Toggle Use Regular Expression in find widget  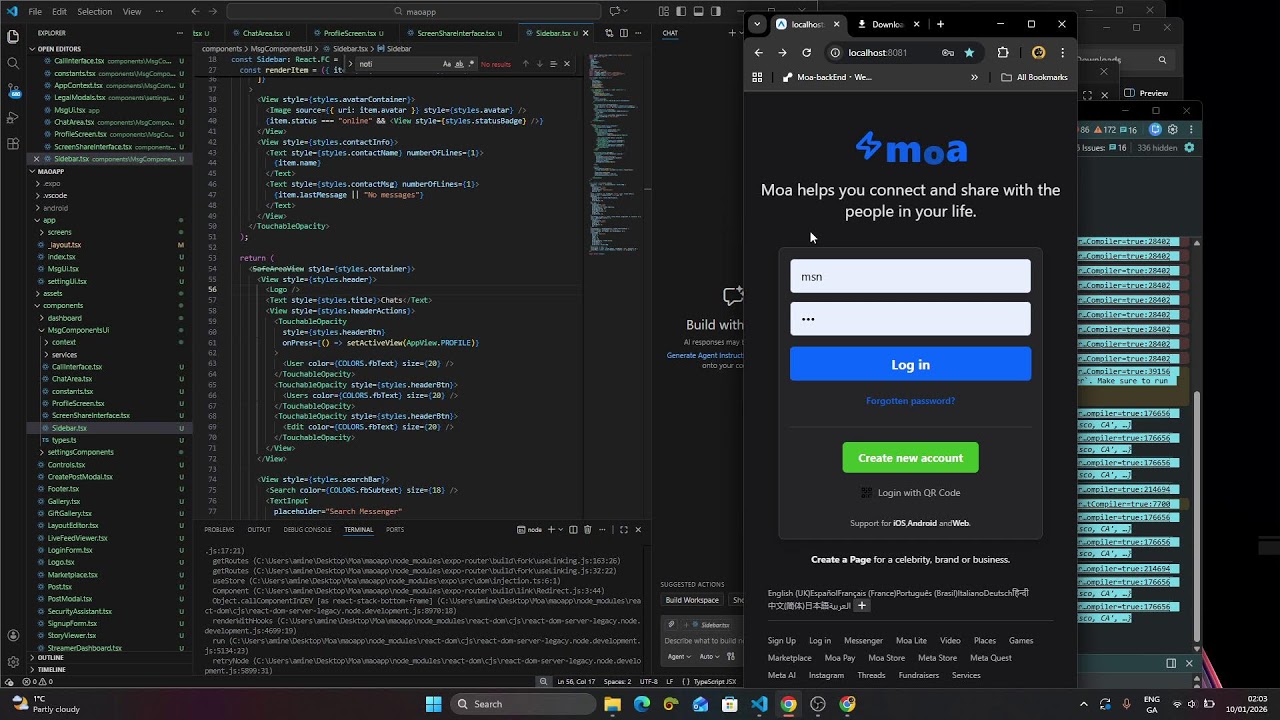click(471, 64)
